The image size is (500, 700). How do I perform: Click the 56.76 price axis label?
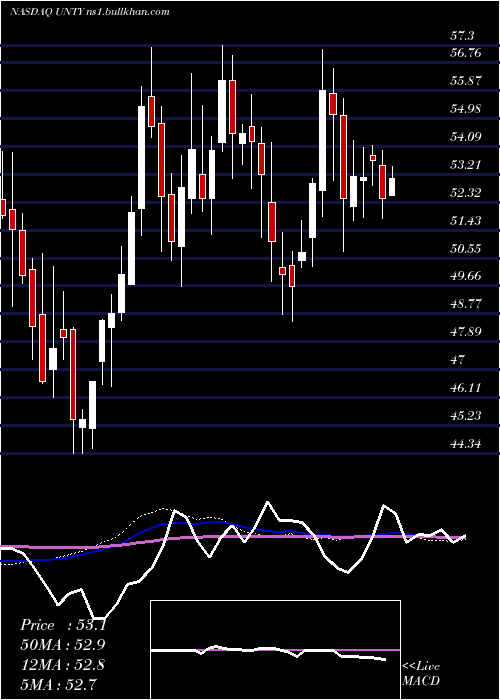point(467,53)
